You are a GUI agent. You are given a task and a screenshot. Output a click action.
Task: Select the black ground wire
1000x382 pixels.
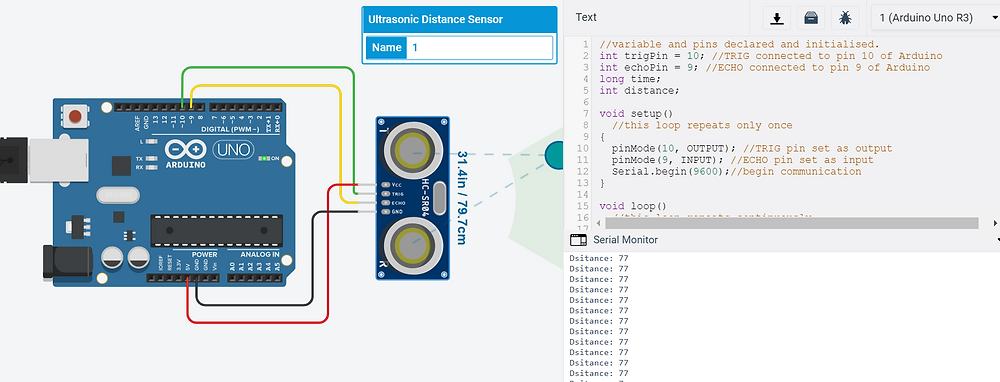click(255, 304)
